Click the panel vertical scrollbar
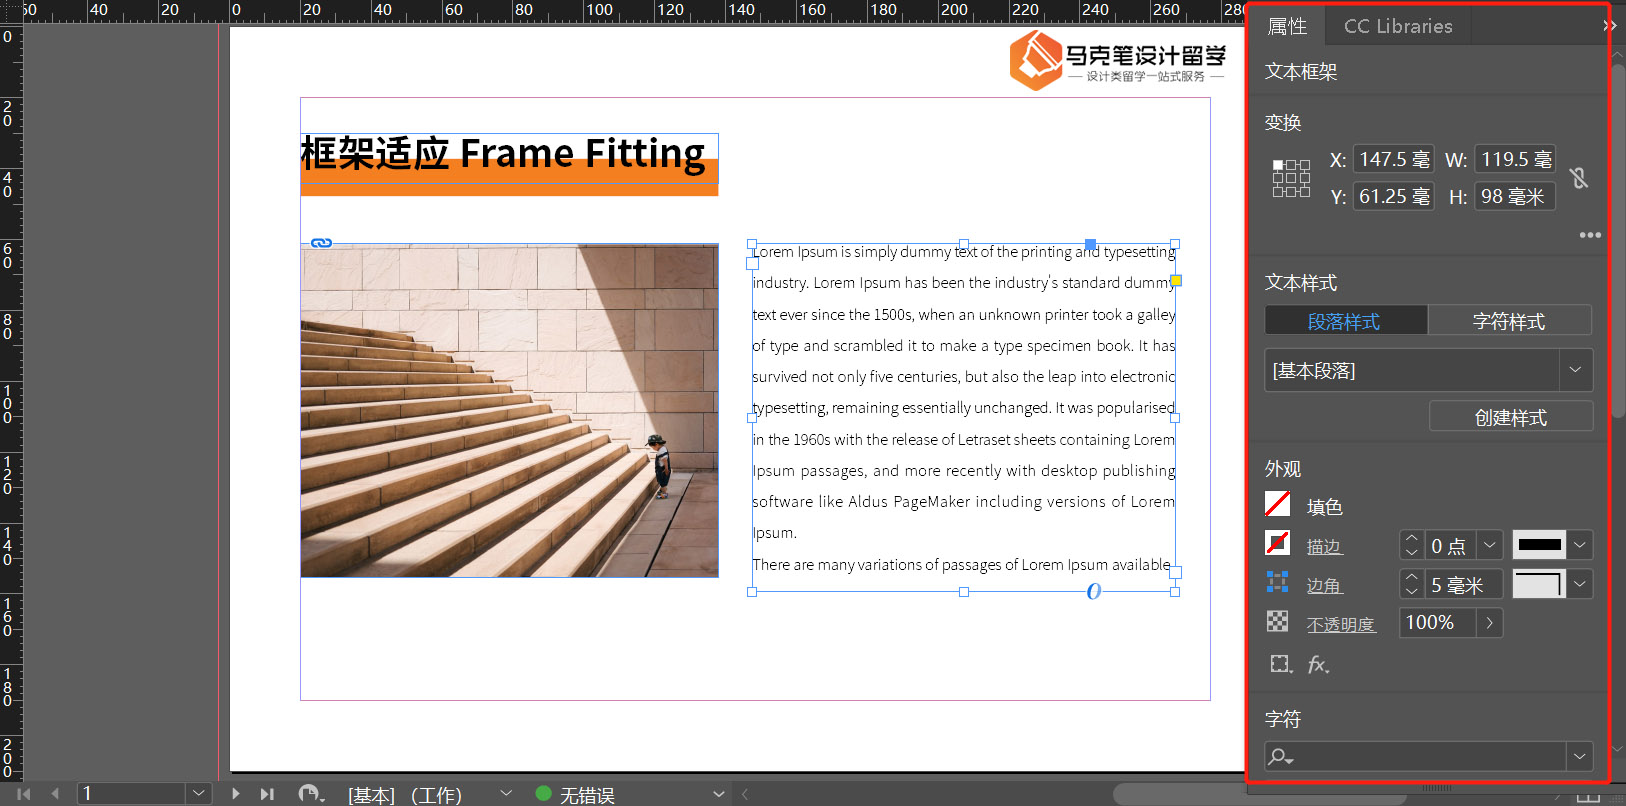Viewport: 1626px width, 806px height. pos(1618,240)
